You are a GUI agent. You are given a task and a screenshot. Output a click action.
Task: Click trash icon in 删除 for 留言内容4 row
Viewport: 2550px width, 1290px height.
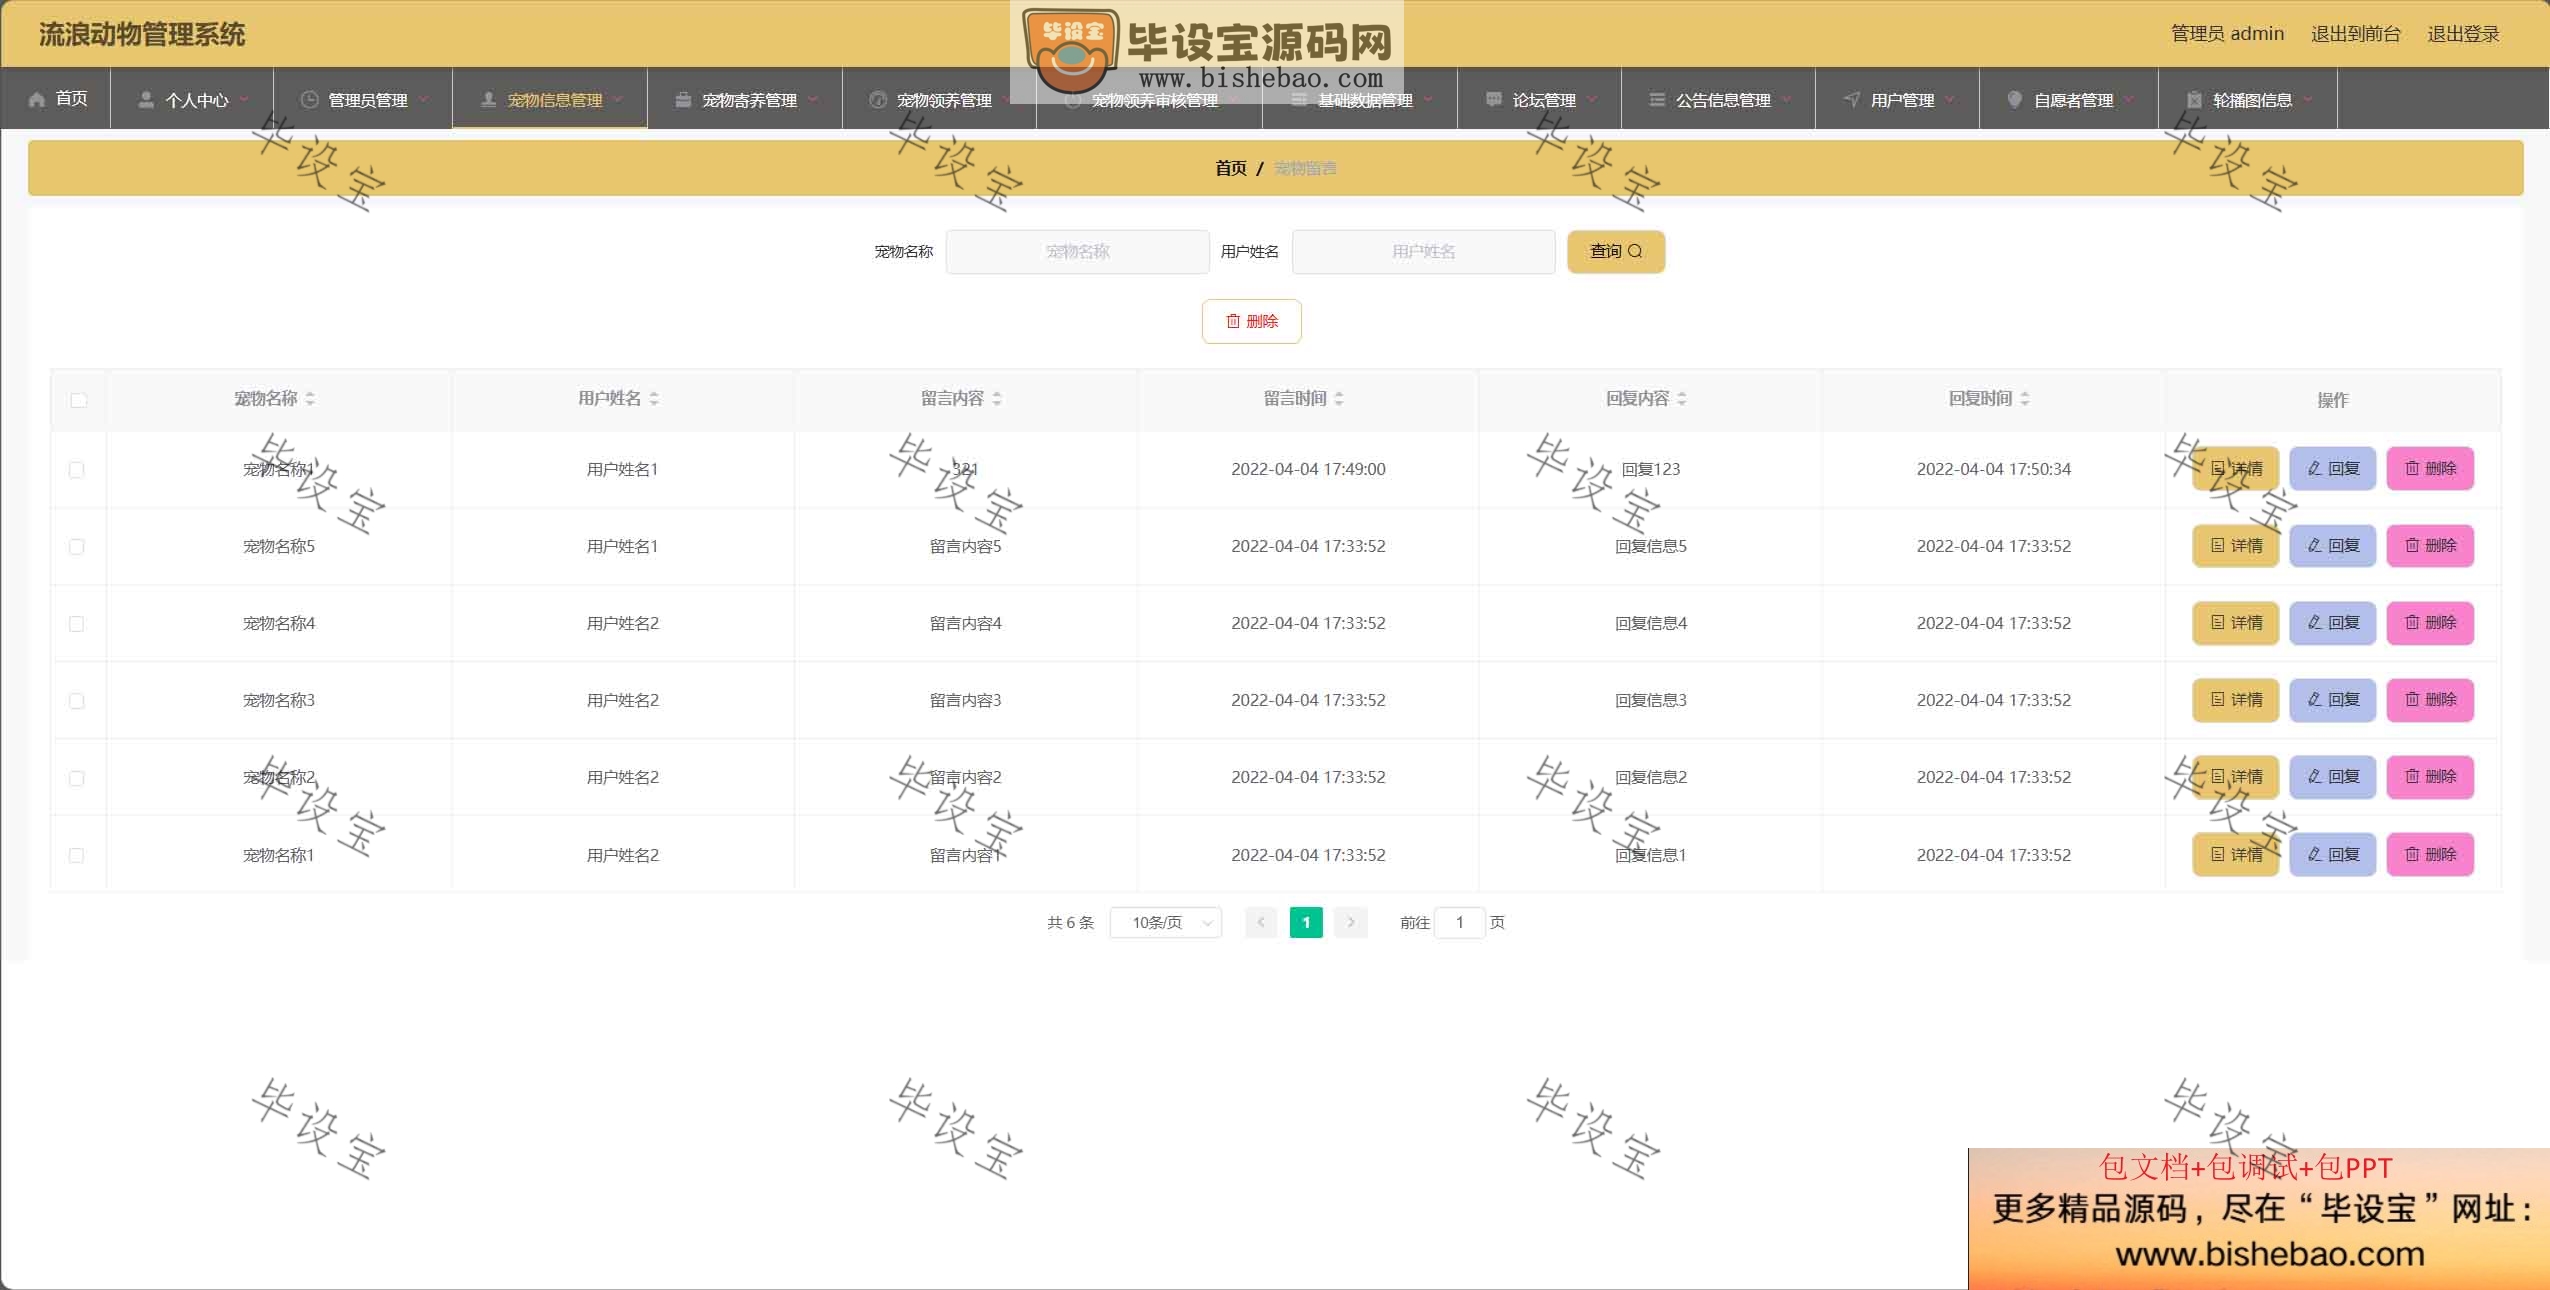click(2412, 622)
